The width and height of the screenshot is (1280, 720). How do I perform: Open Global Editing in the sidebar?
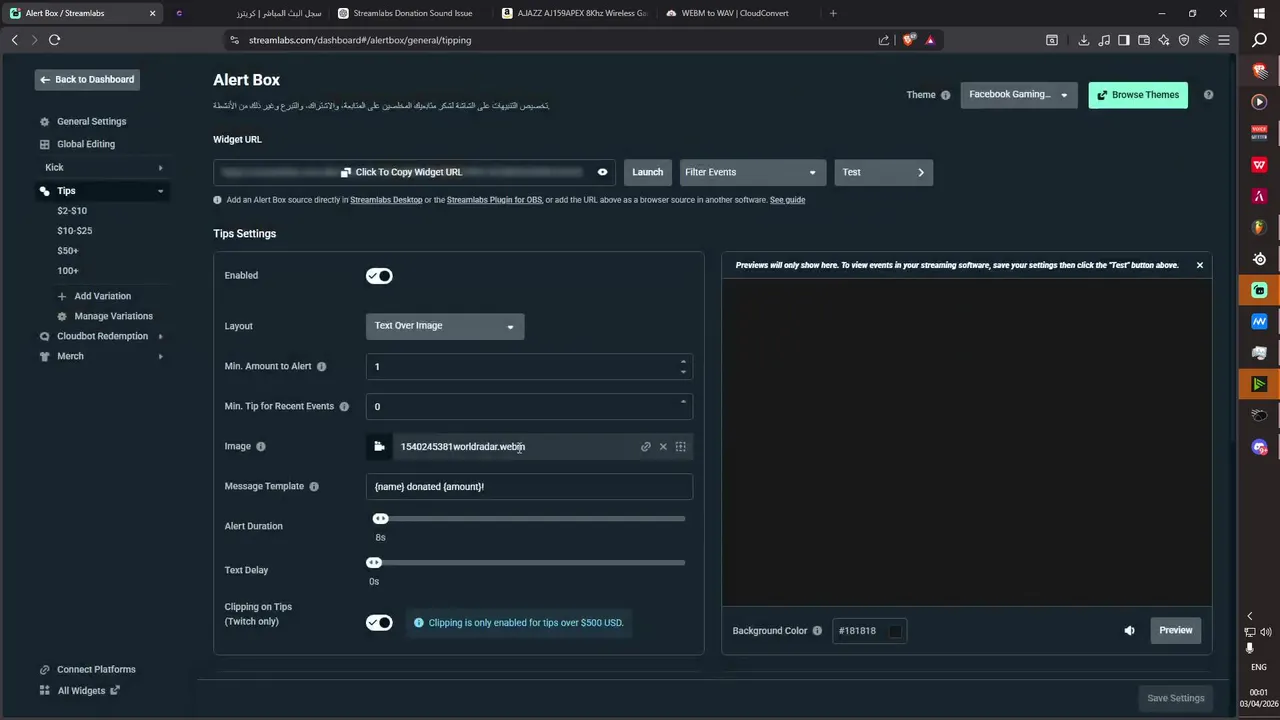85,144
